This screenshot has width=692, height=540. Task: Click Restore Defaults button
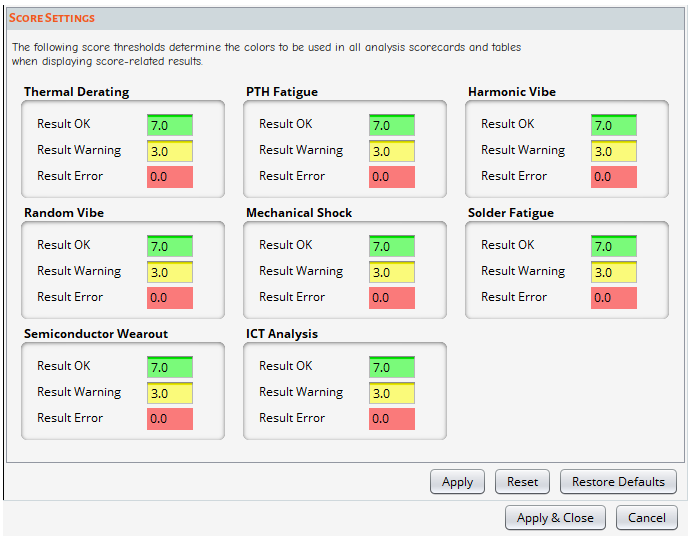[618, 481]
